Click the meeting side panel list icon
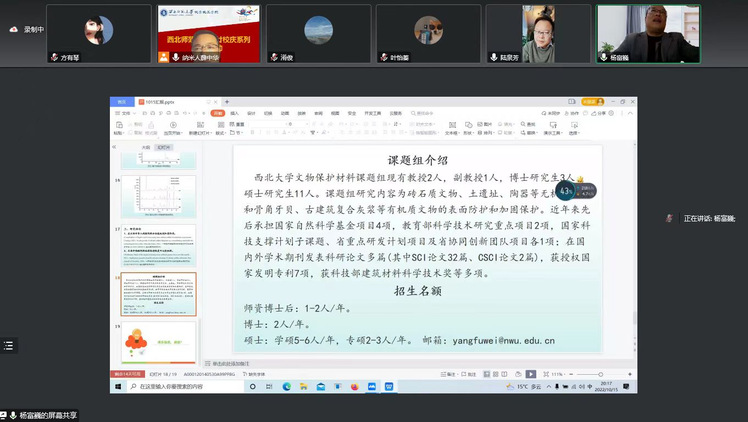The width and height of the screenshot is (748, 422). [8, 345]
